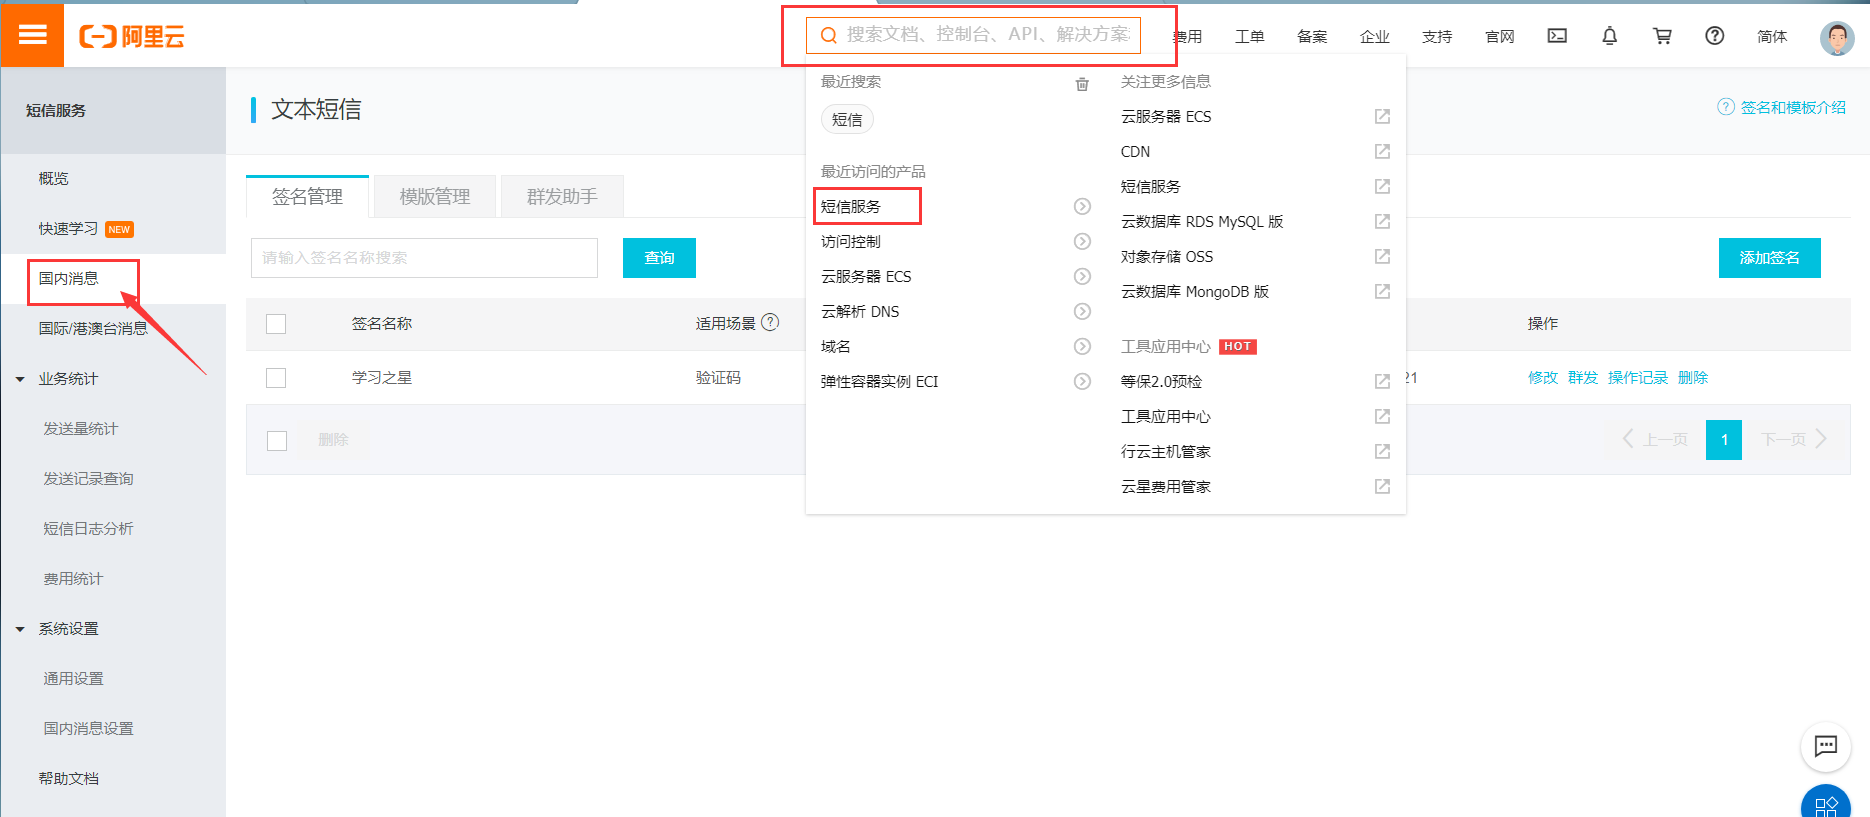Switch to the 群发助手 tab
Image resolution: width=1870 pixels, height=817 pixels.
[562, 197]
